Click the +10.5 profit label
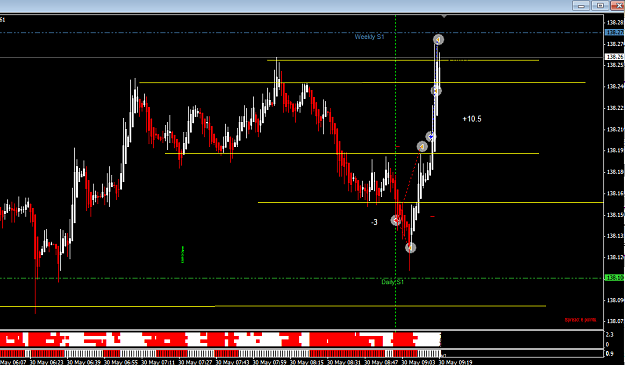 tap(472, 119)
